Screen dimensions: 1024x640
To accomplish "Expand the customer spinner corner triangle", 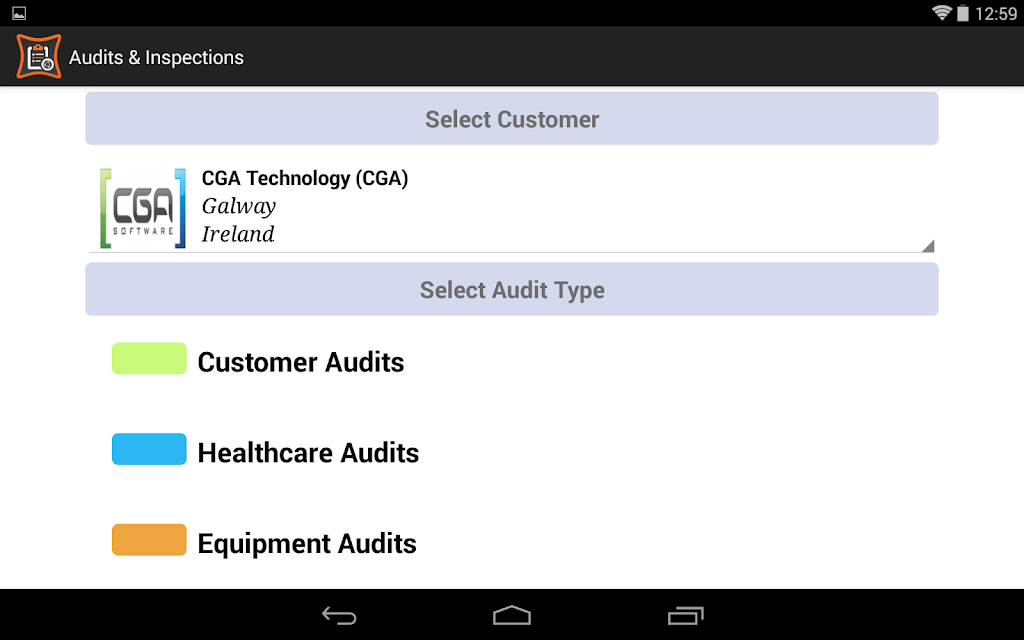I will pyautogui.click(x=928, y=246).
